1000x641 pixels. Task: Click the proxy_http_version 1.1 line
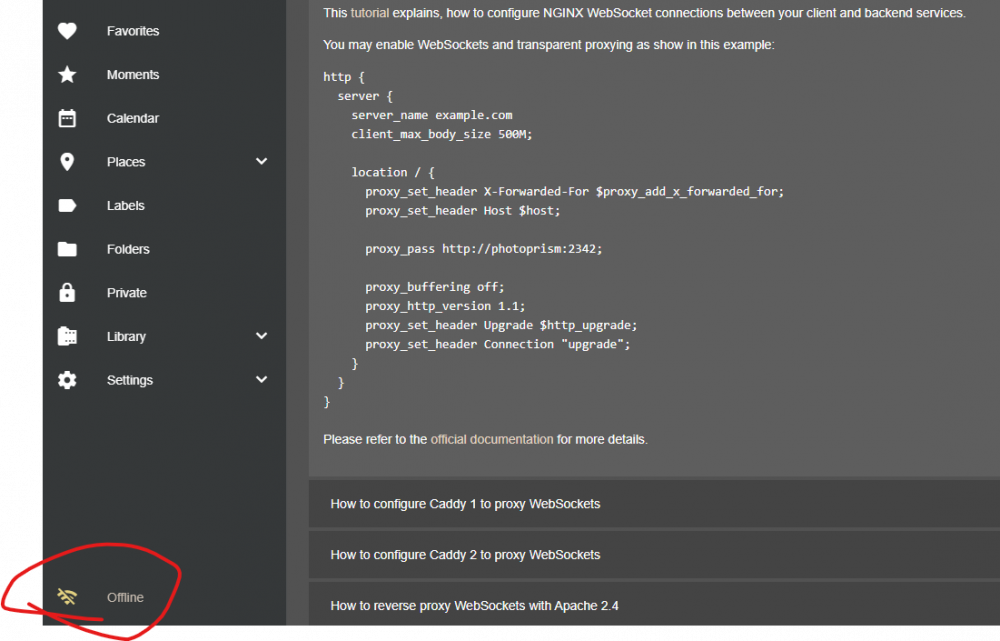tap(445, 306)
